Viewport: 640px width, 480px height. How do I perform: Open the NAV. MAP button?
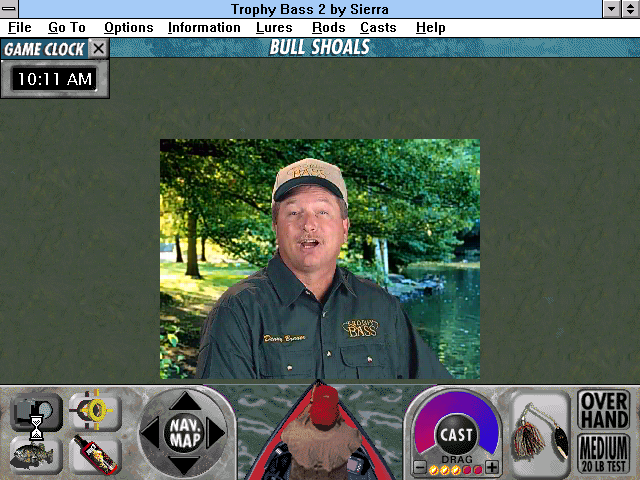[184, 433]
